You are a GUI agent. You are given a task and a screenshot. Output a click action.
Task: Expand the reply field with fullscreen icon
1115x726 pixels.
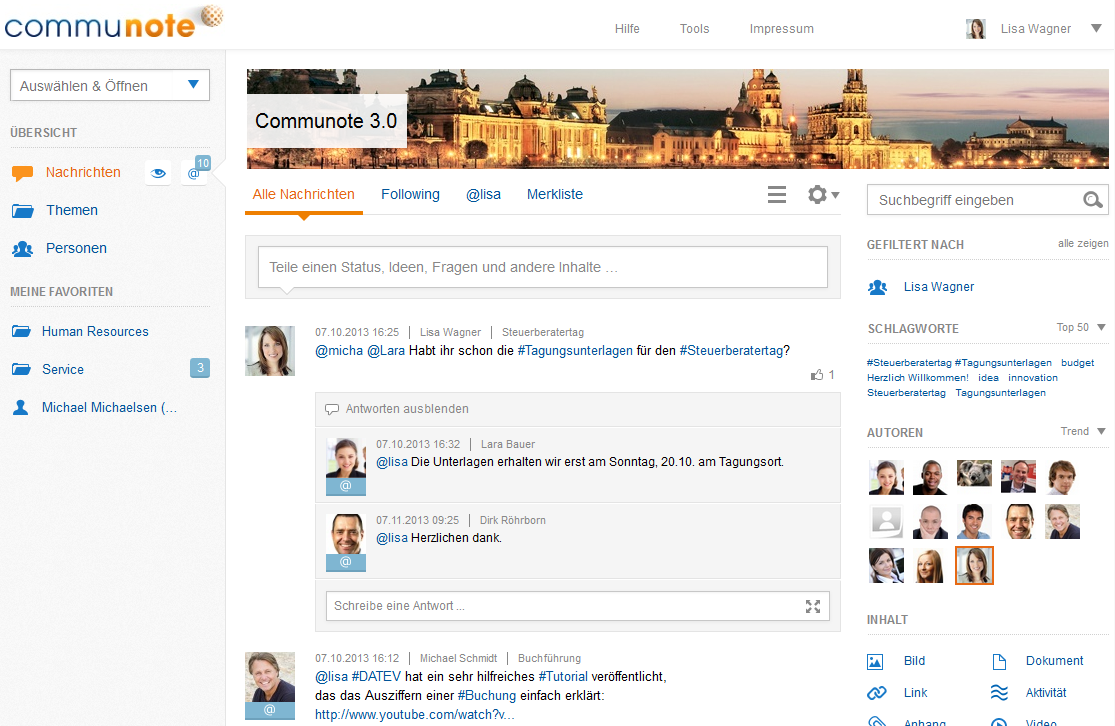click(813, 607)
